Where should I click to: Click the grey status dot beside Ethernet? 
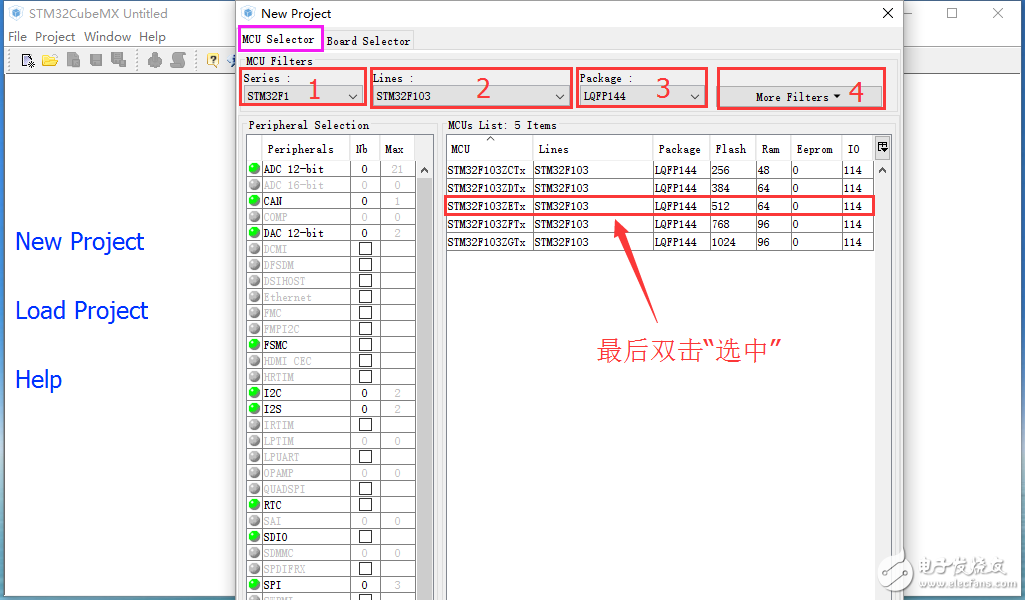tap(254, 296)
